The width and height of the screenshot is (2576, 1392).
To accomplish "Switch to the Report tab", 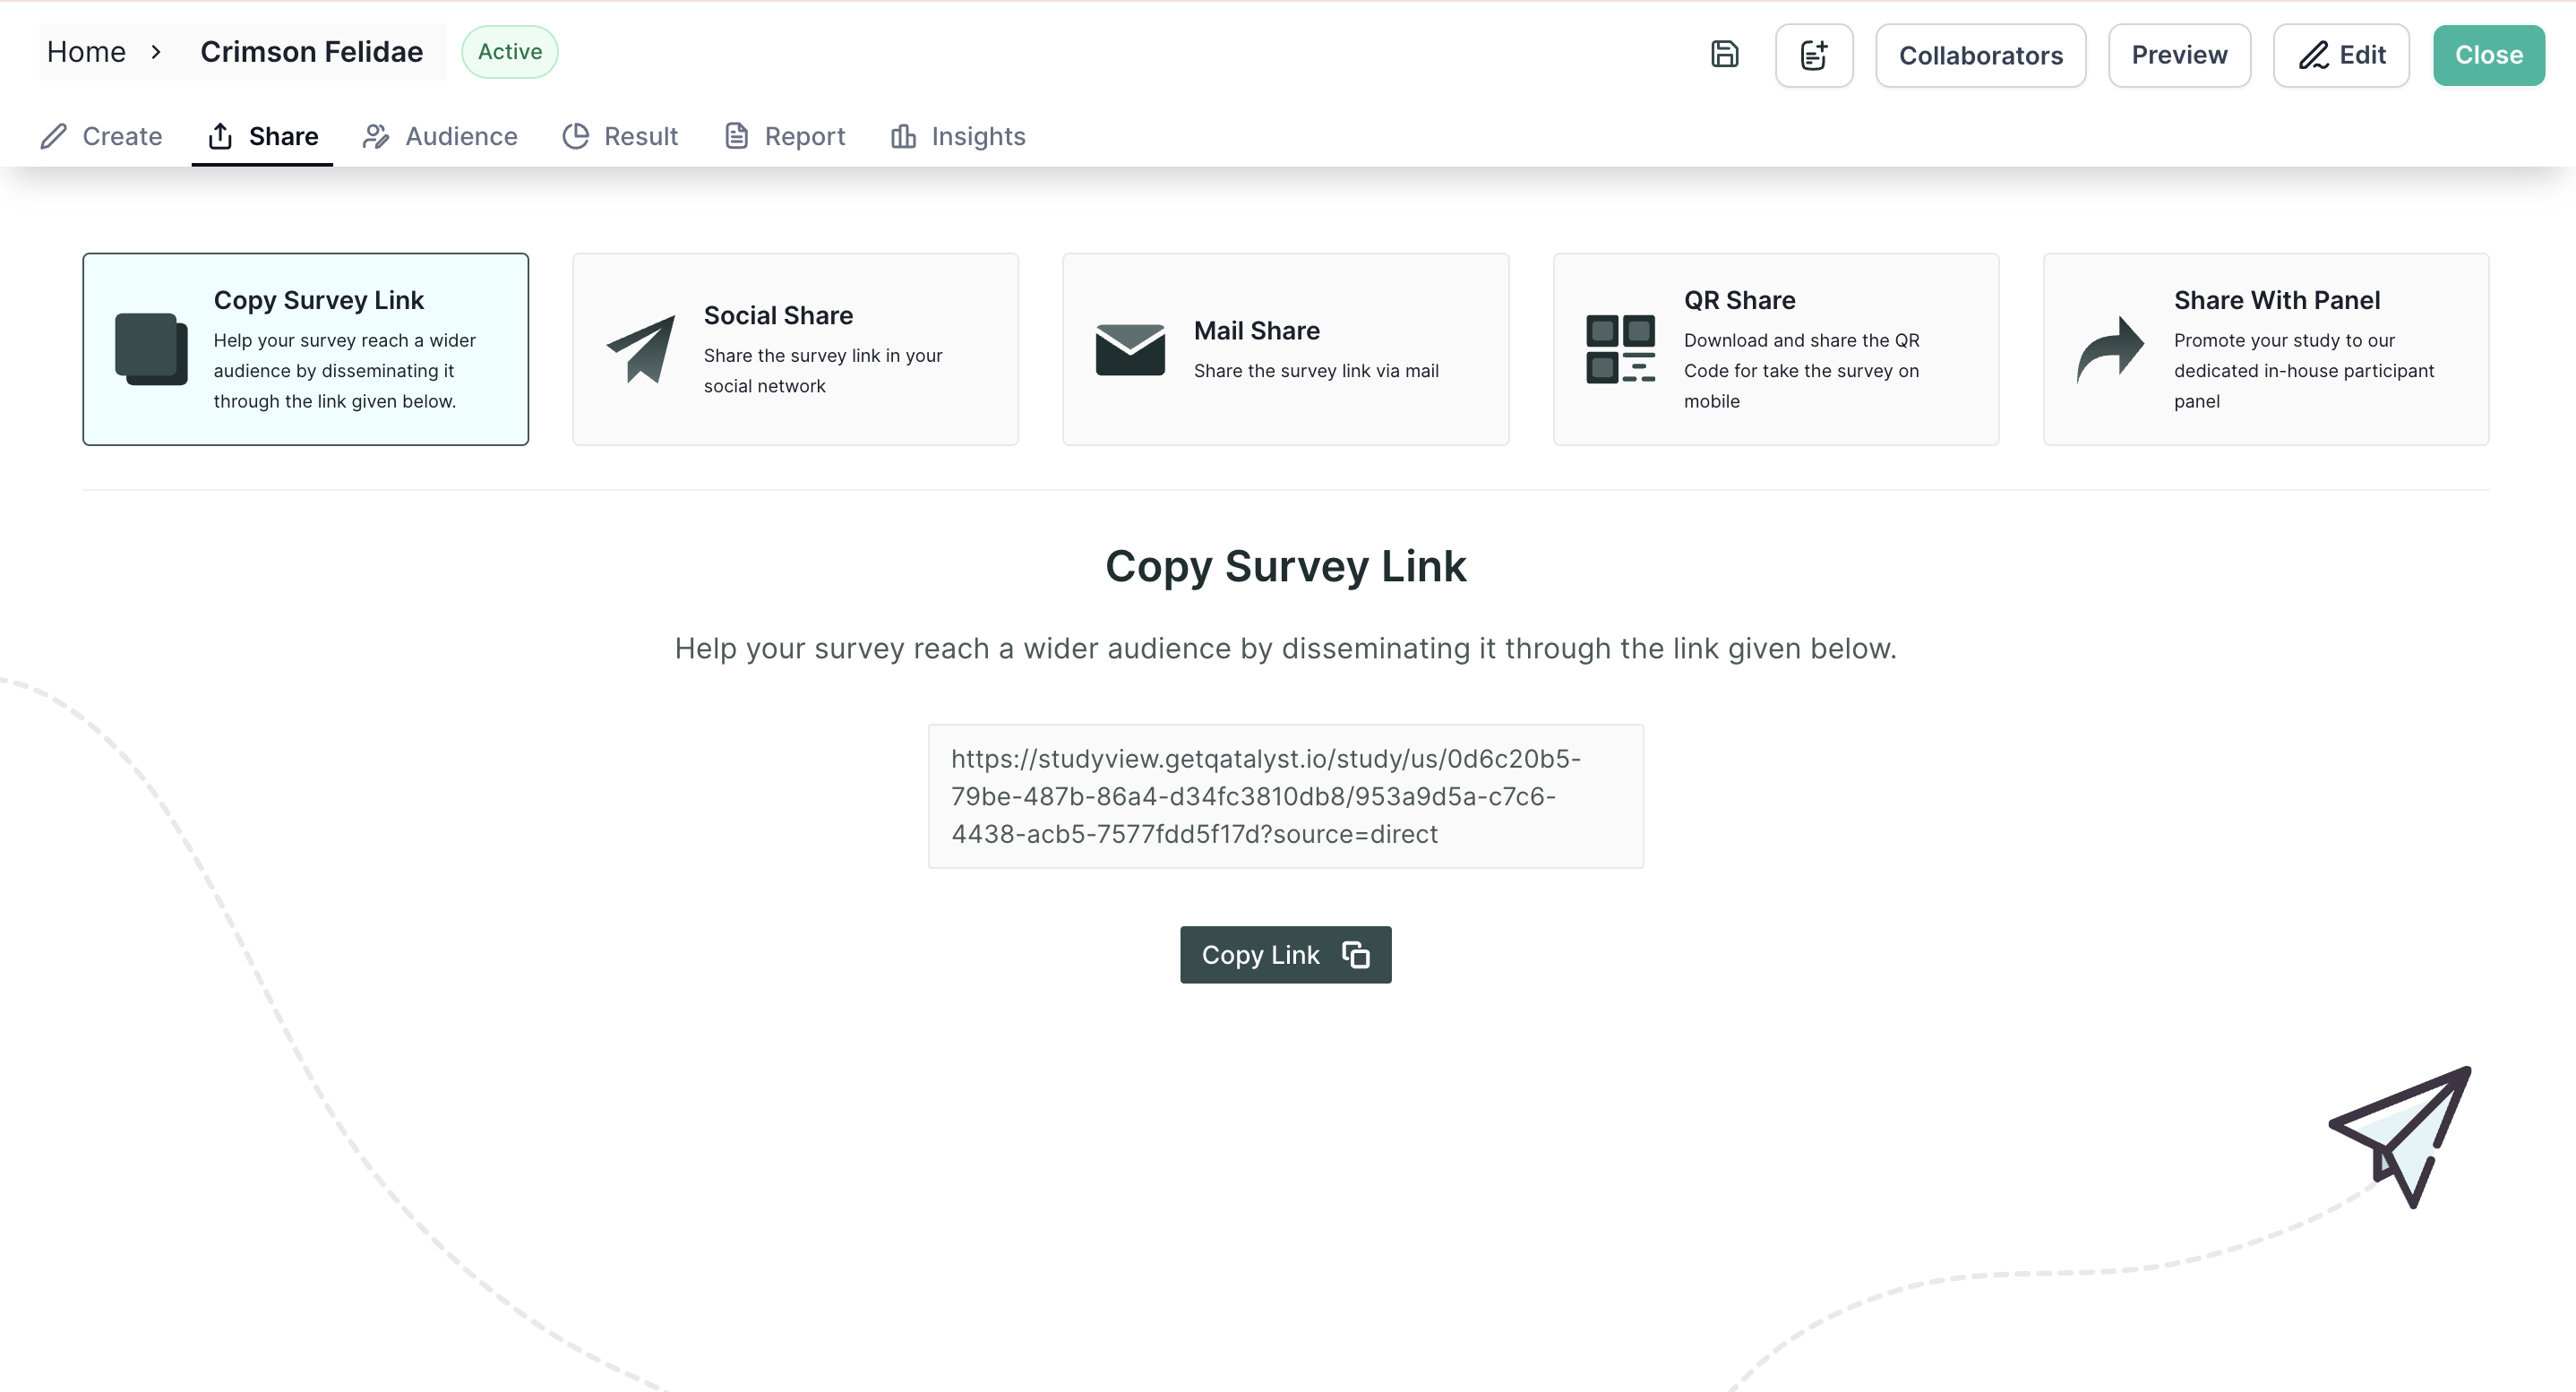I will pos(785,136).
